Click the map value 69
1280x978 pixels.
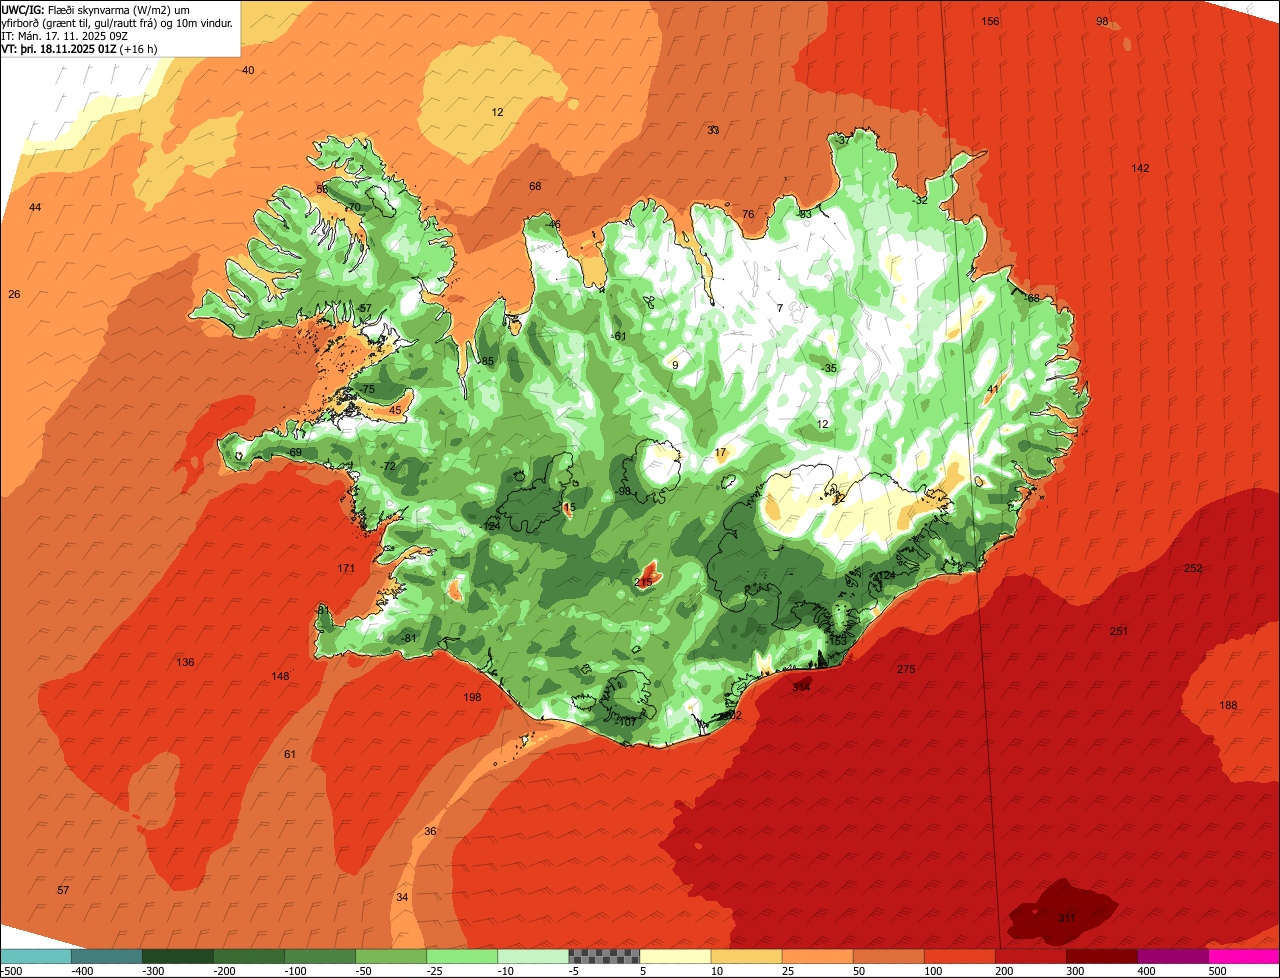tap(295, 452)
